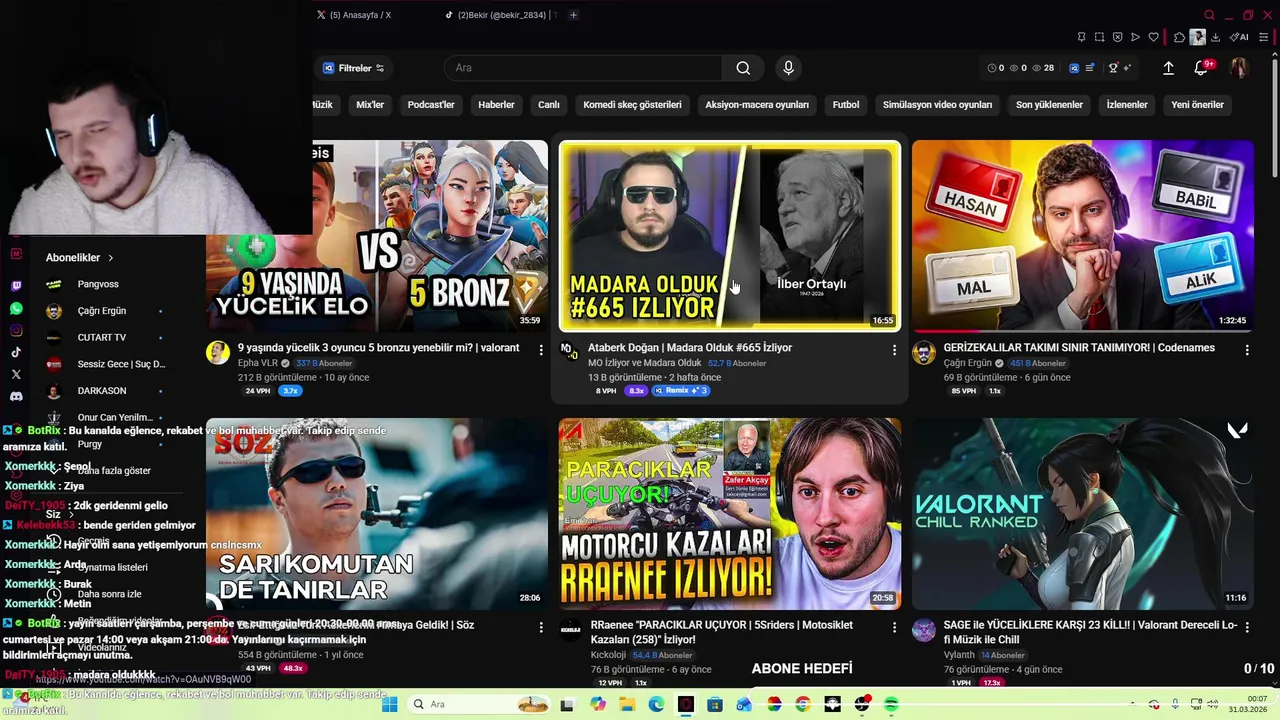Open YouTube notifications bell
The image size is (1280, 720).
pyautogui.click(x=1201, y=68)
